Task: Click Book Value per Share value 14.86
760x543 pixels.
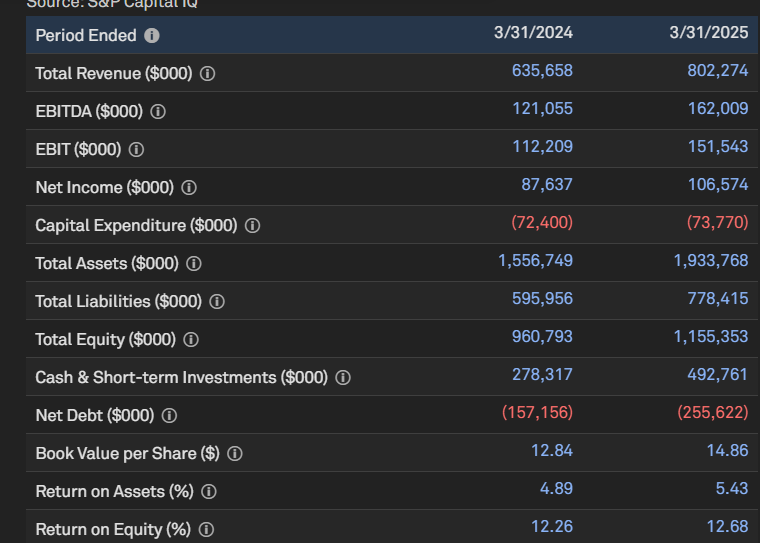Action: tap(728, 451)
